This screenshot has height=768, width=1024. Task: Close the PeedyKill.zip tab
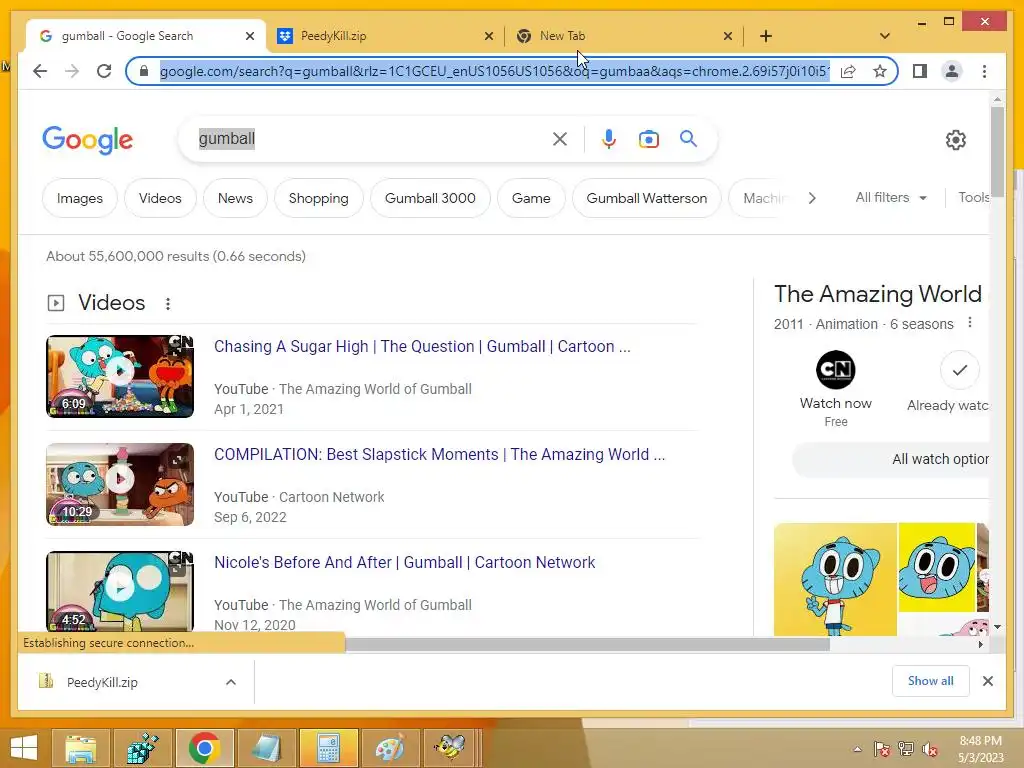point(488,36)
